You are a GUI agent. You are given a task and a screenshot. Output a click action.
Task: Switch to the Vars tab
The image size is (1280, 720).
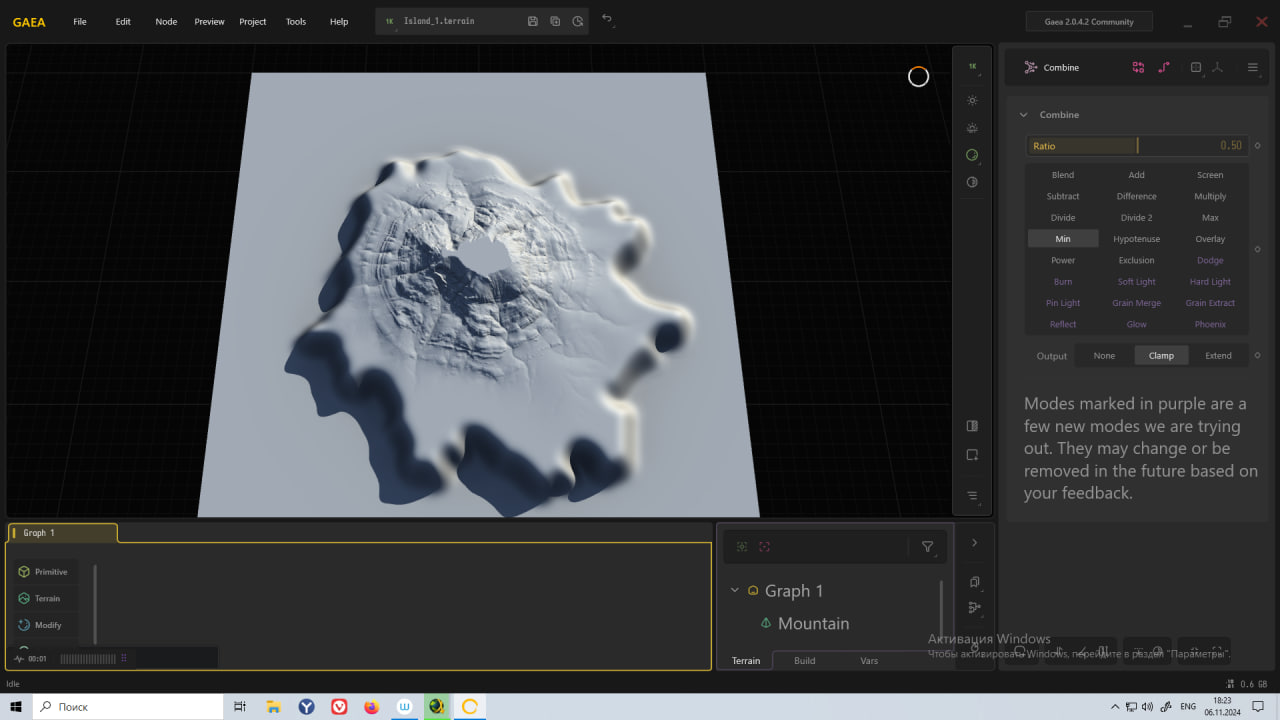(869, 661)
